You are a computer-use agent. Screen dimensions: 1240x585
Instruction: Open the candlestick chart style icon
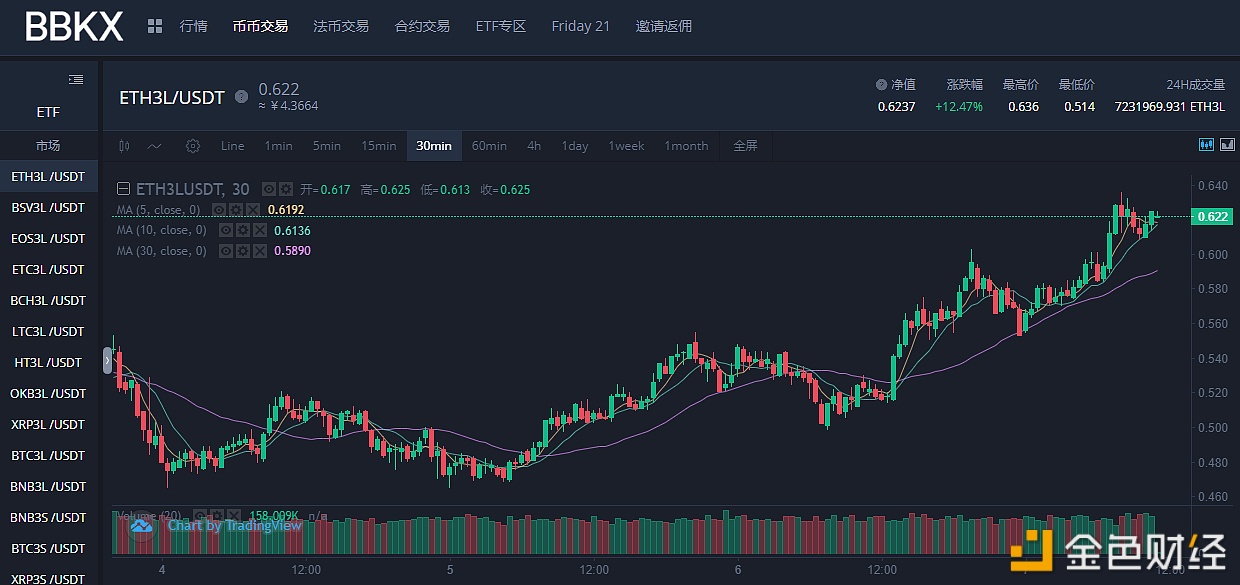(x=124, y=146)
